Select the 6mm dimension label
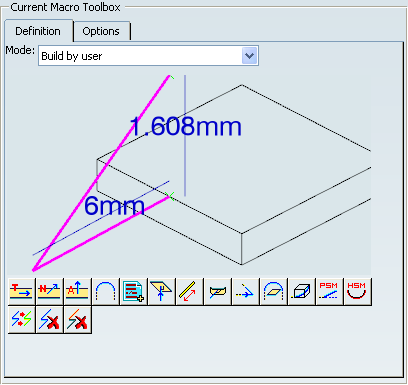Screen dimensions: 408x385 [114, 206]
